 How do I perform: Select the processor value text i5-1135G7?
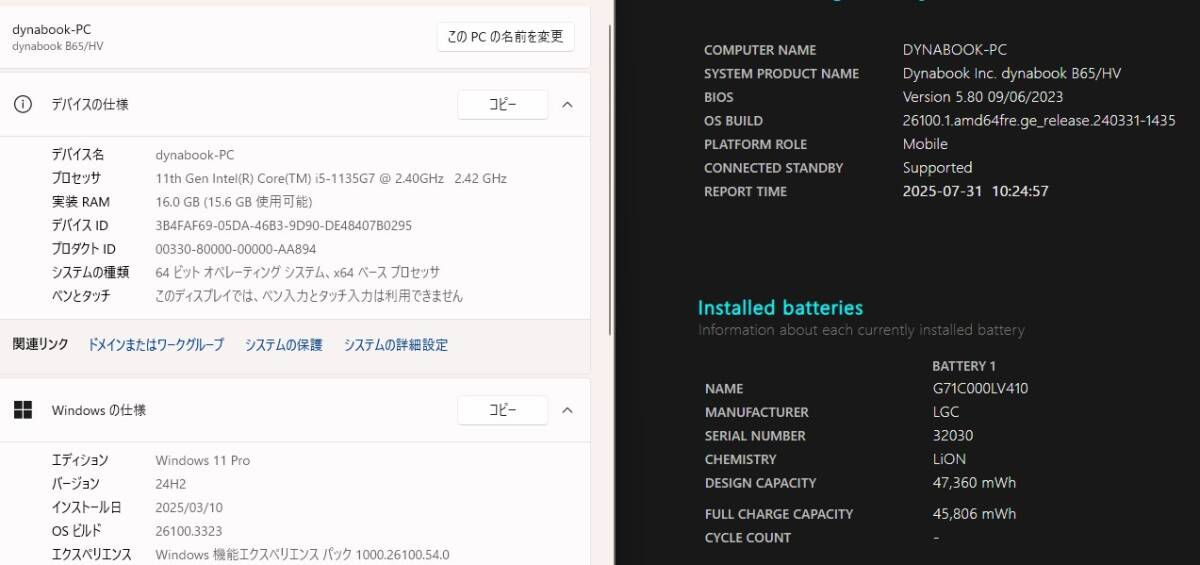[331, 178]
